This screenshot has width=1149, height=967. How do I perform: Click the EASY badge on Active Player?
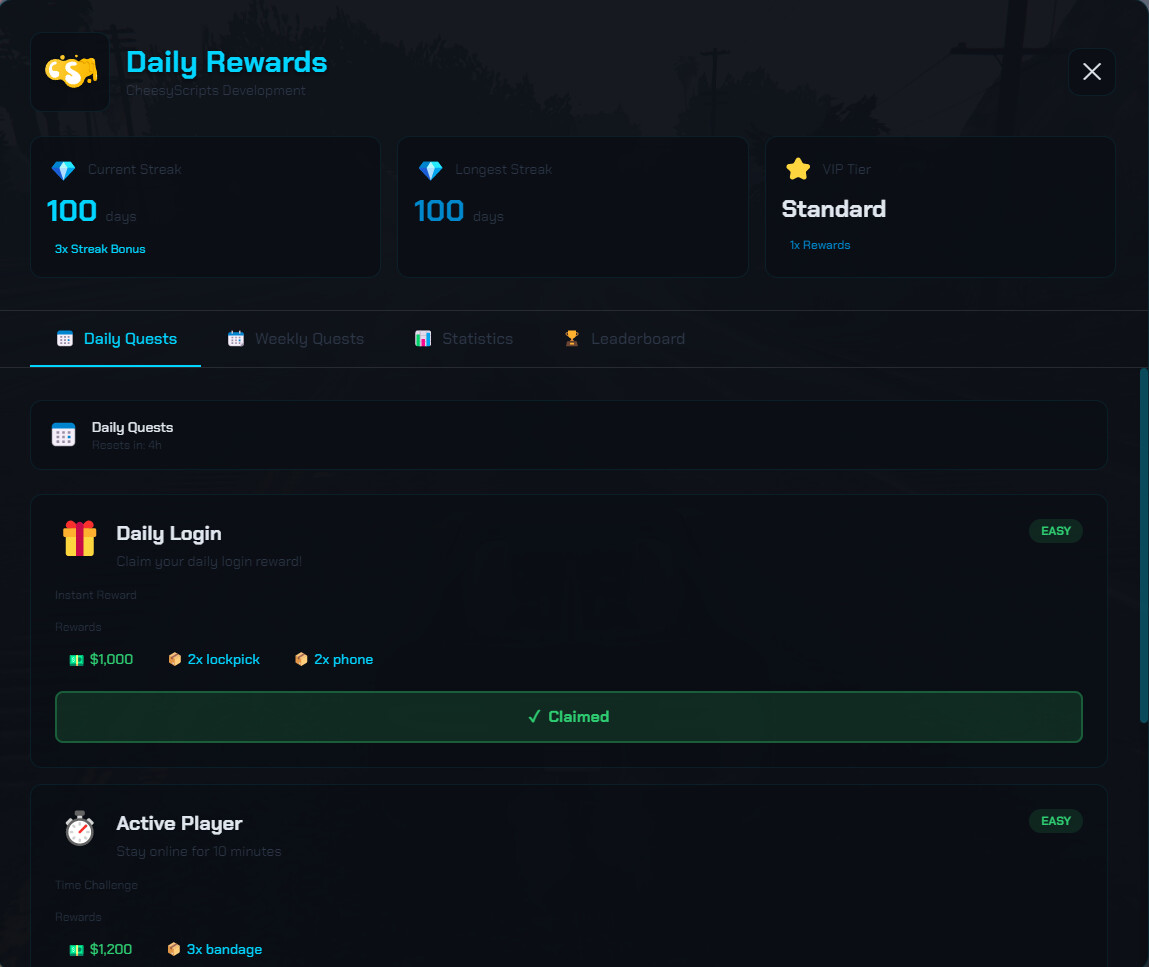(x=1056, y=821)
